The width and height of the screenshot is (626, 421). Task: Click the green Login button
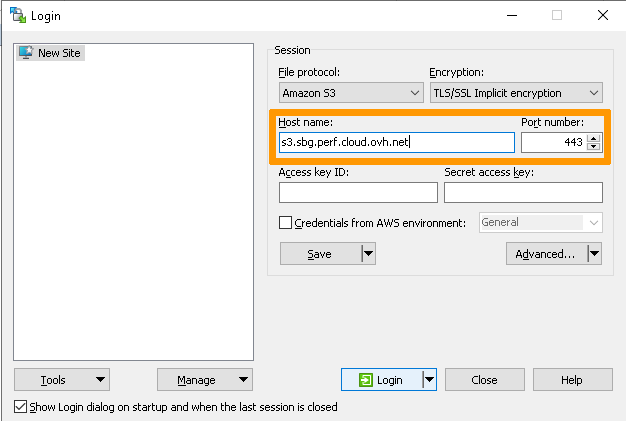pyautogui.click(x=381, y=380)
